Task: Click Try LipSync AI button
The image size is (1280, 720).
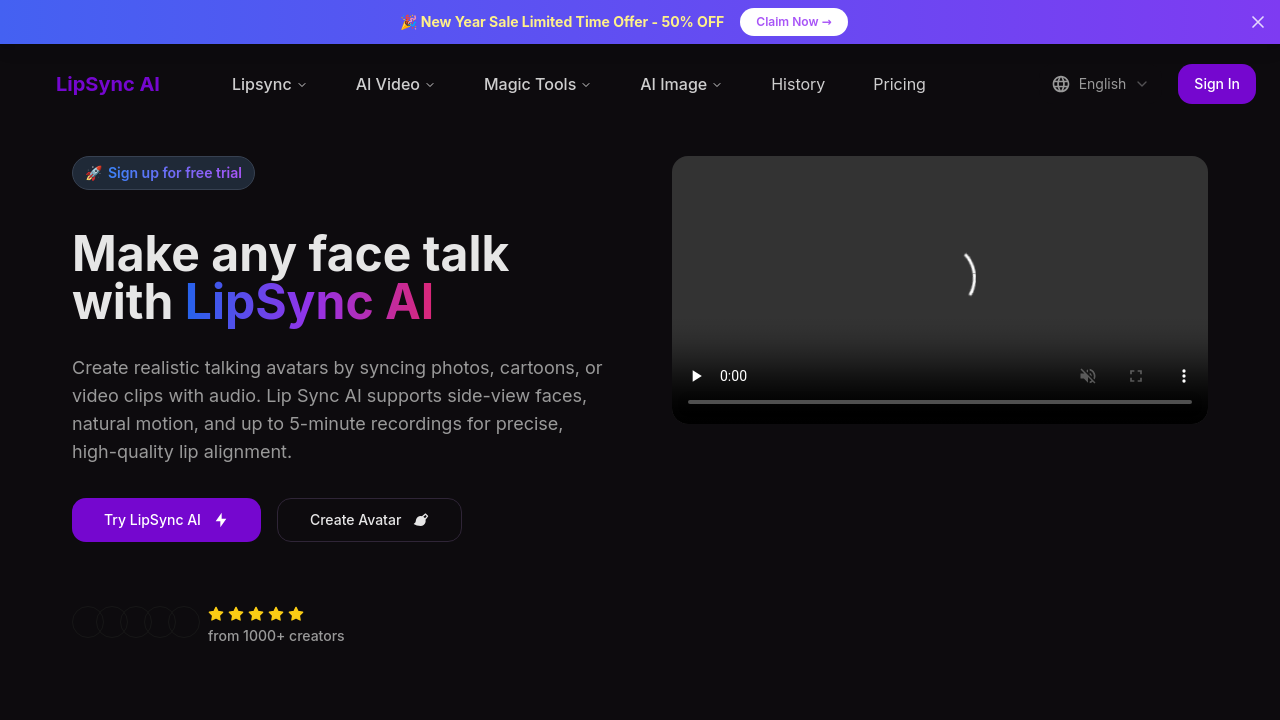Action: pos(166,520)
